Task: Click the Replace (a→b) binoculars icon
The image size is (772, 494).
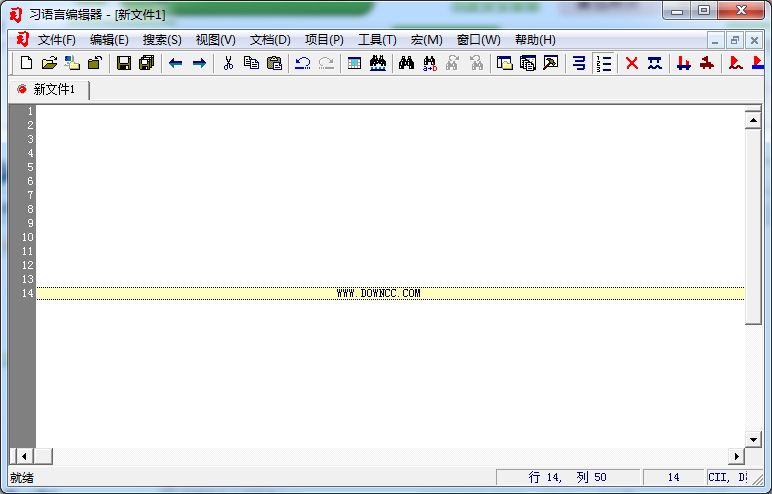Action: (430, 63)
